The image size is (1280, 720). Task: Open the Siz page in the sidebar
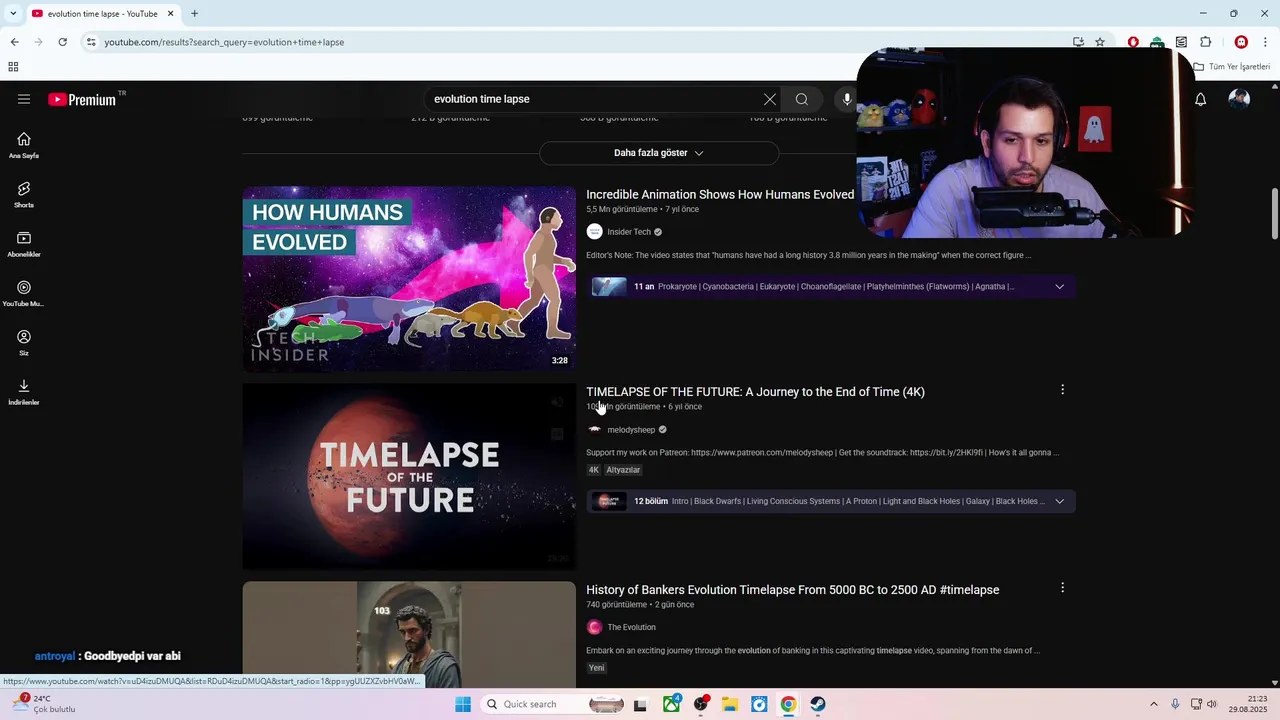coord(24,342)
